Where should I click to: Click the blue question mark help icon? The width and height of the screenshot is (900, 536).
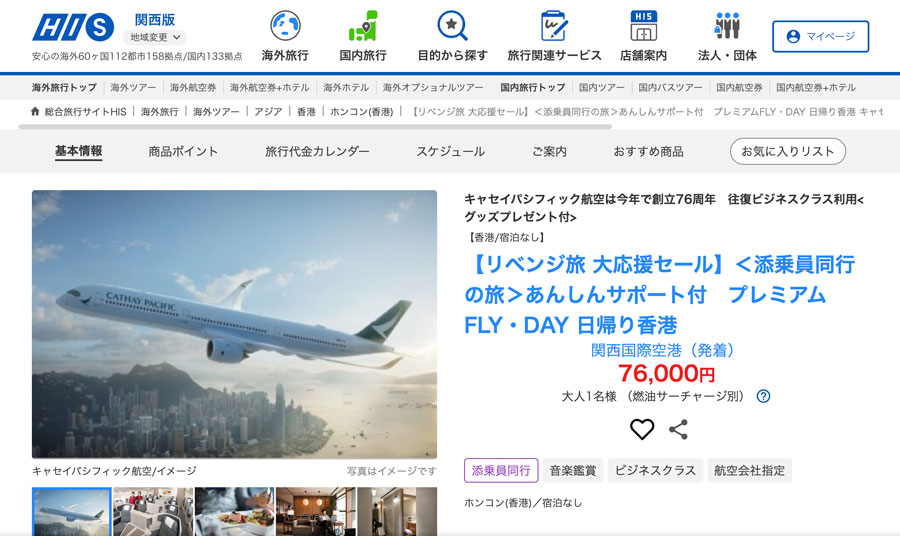tap(763, 396)
